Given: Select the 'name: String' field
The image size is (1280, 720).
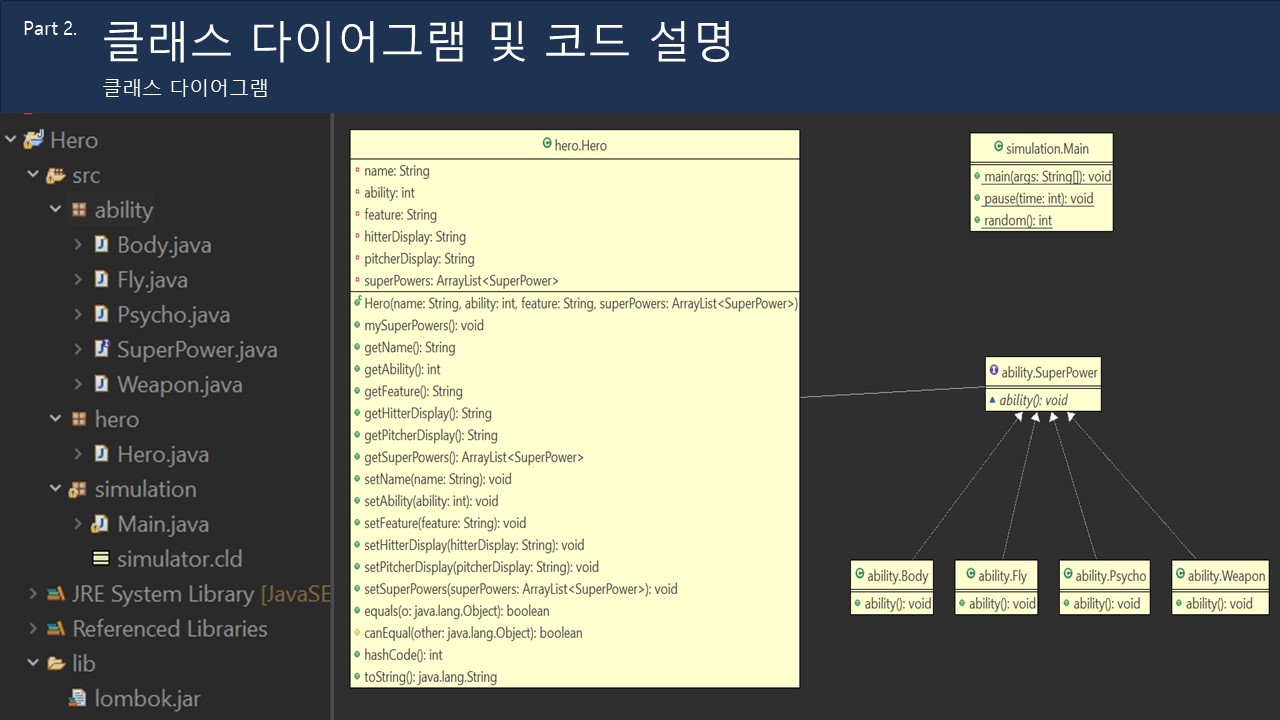Looking at the screenshot, I should [x=397, y=171].
